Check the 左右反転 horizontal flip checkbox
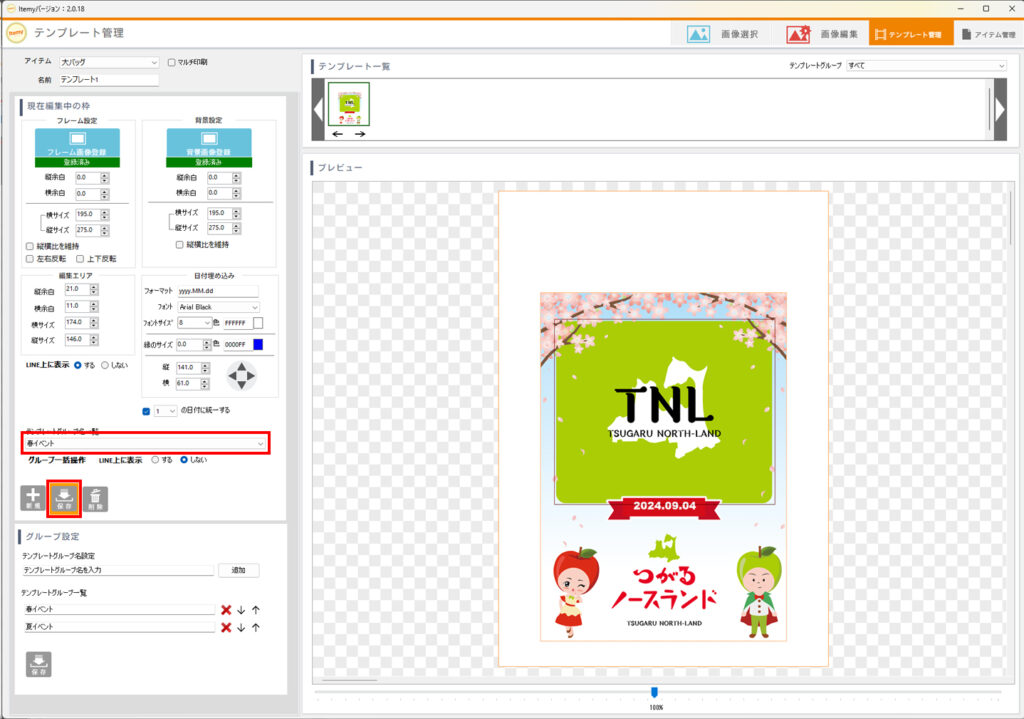 29,259
